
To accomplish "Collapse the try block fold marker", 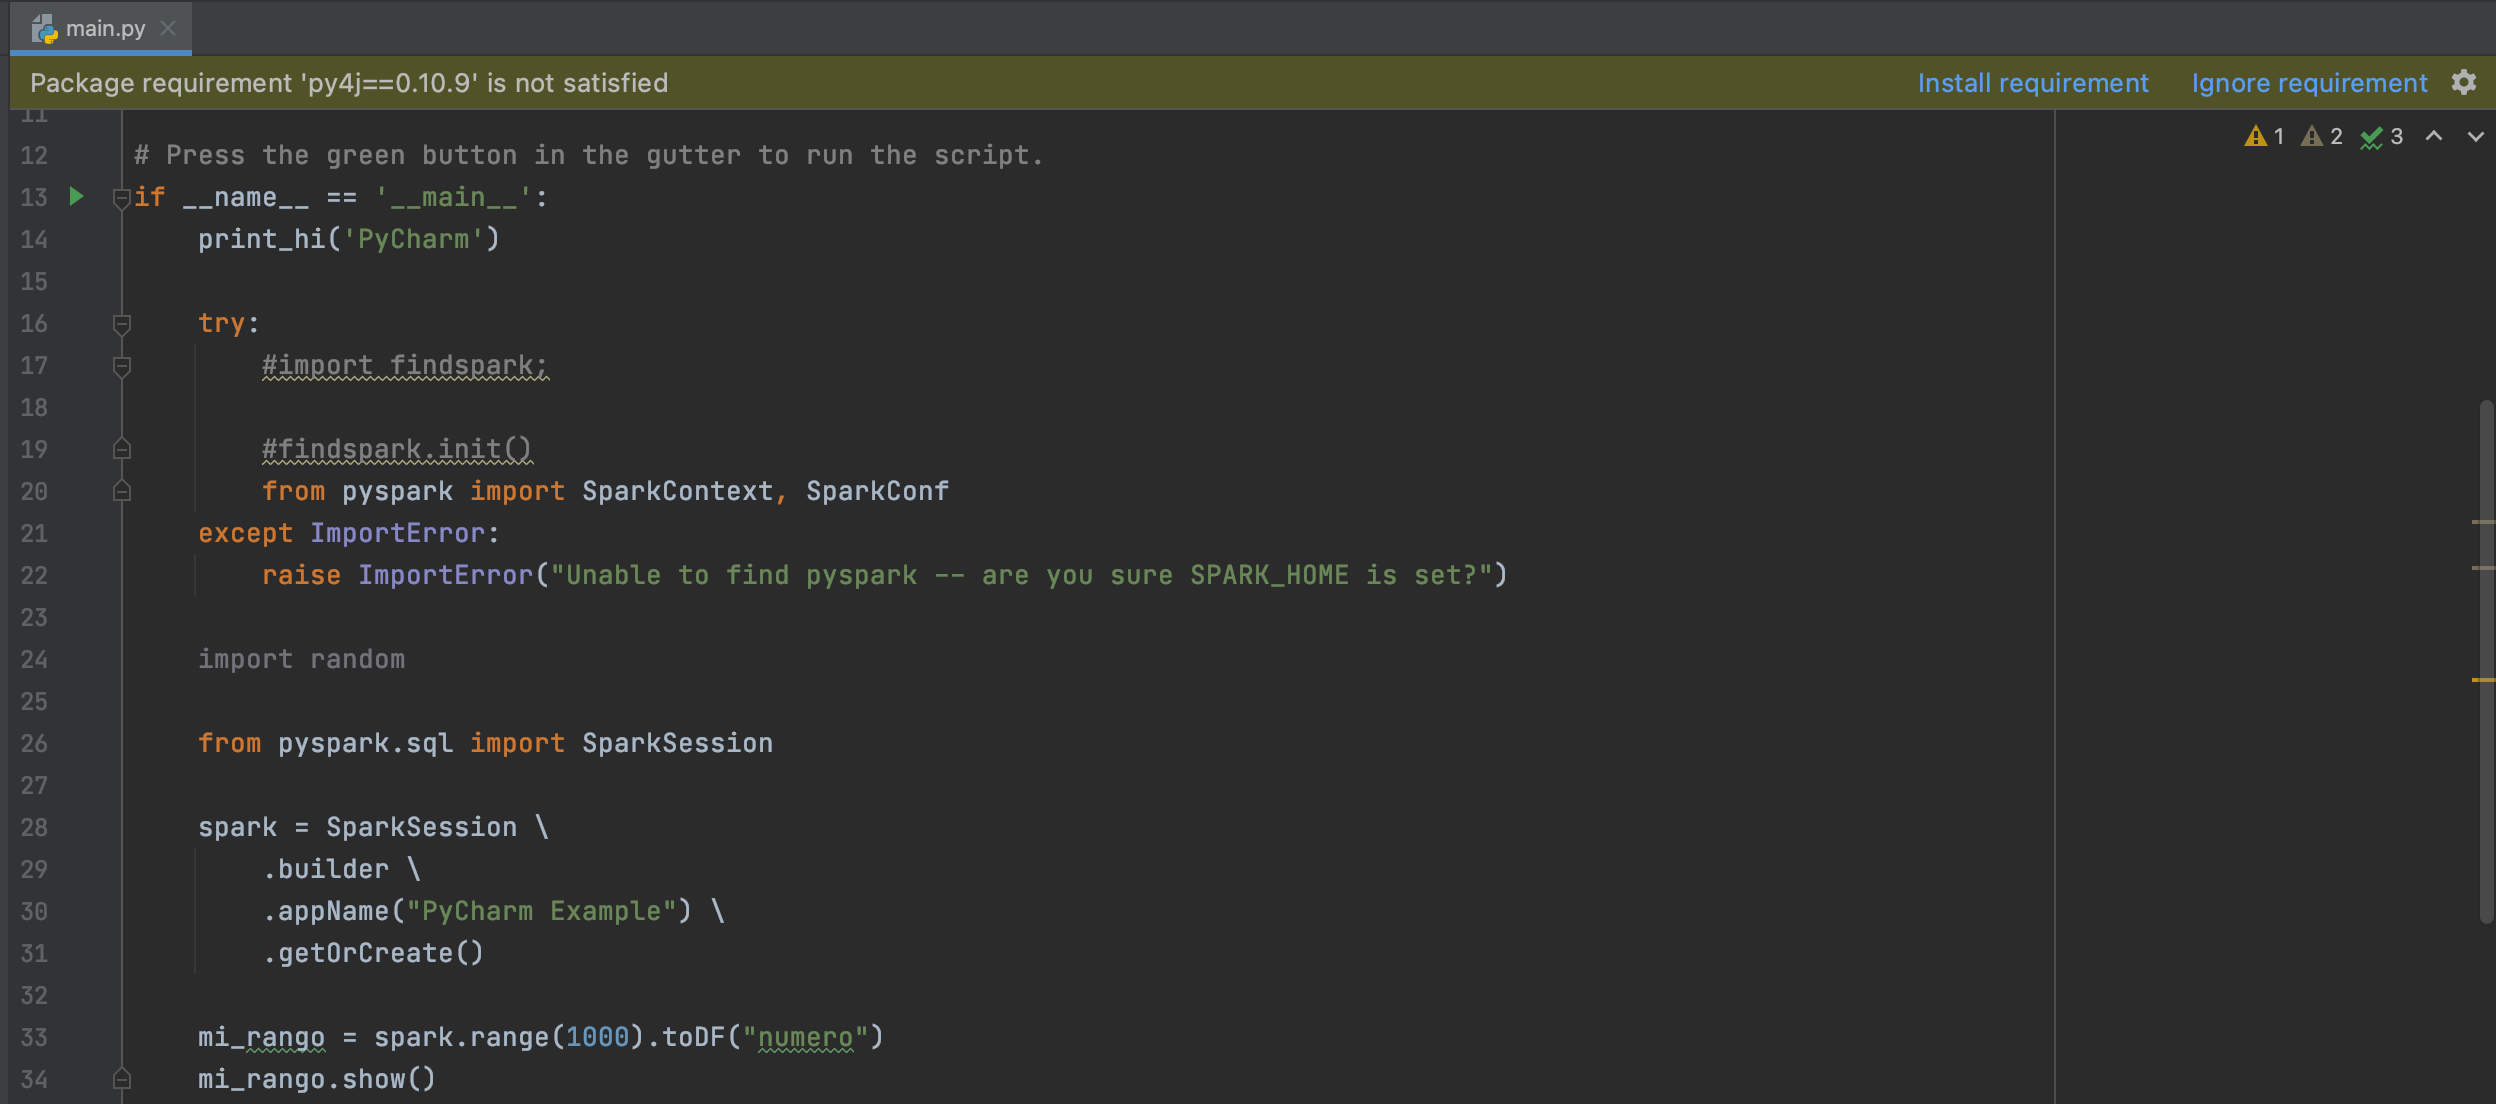I will pyautogui.click(x=122, y=324).
